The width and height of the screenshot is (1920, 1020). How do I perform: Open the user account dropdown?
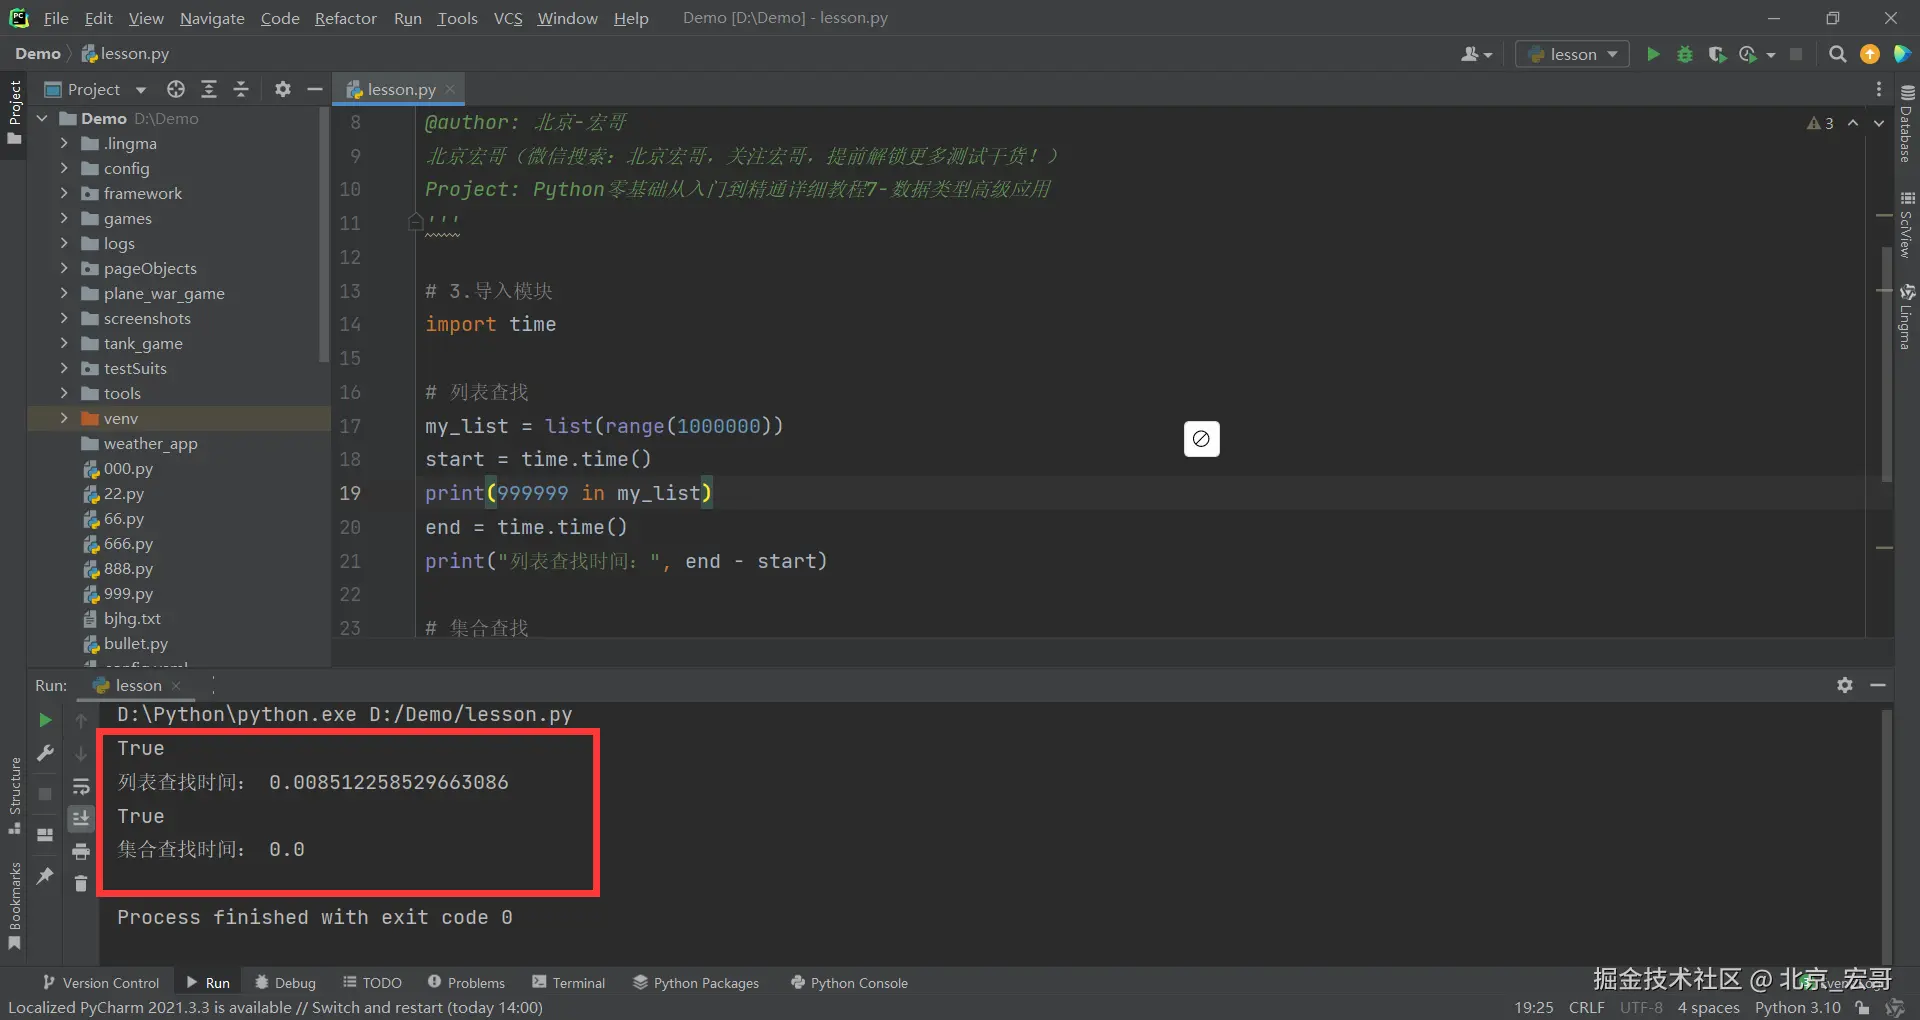coord(1476,54)
